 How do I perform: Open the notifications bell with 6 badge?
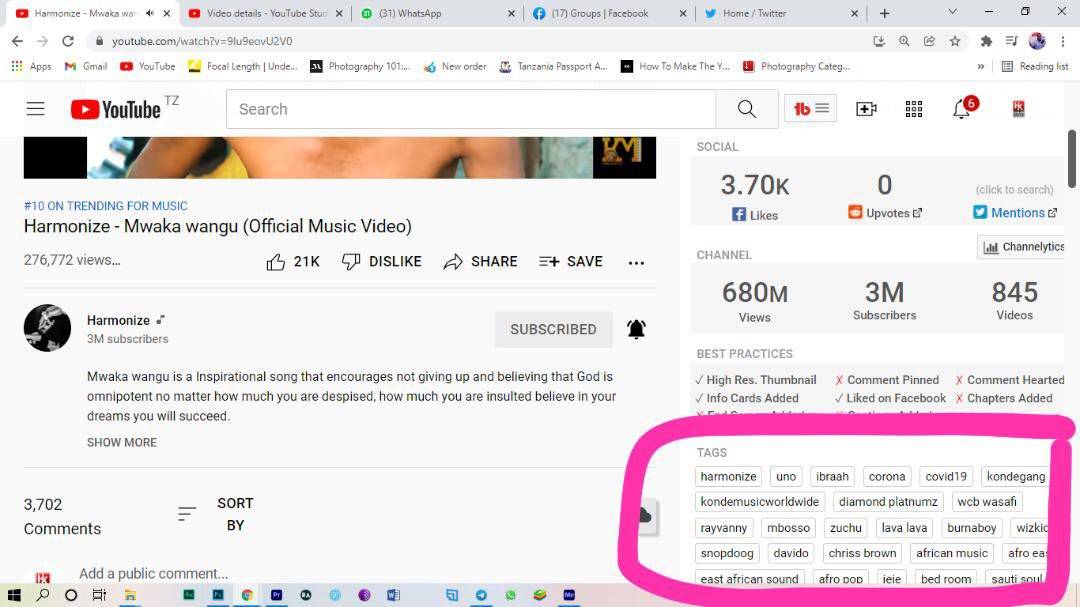pyautogui.click(x=962, y=108)
